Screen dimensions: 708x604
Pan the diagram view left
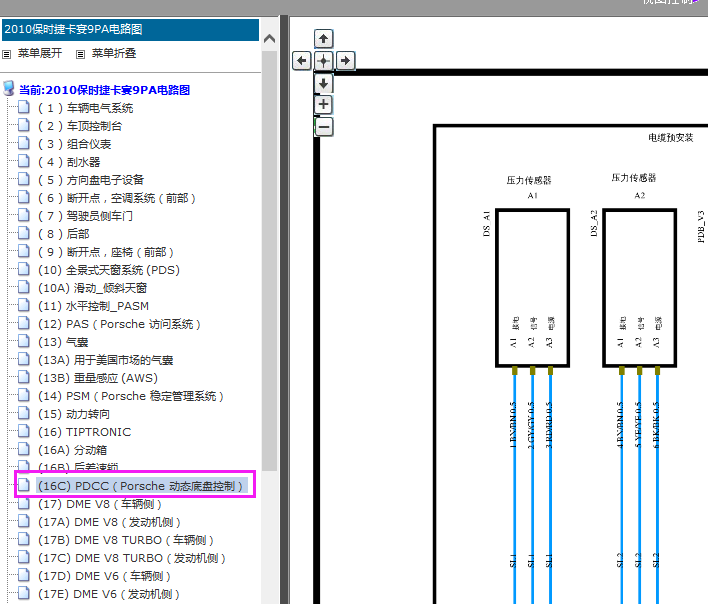coord(302,60)
